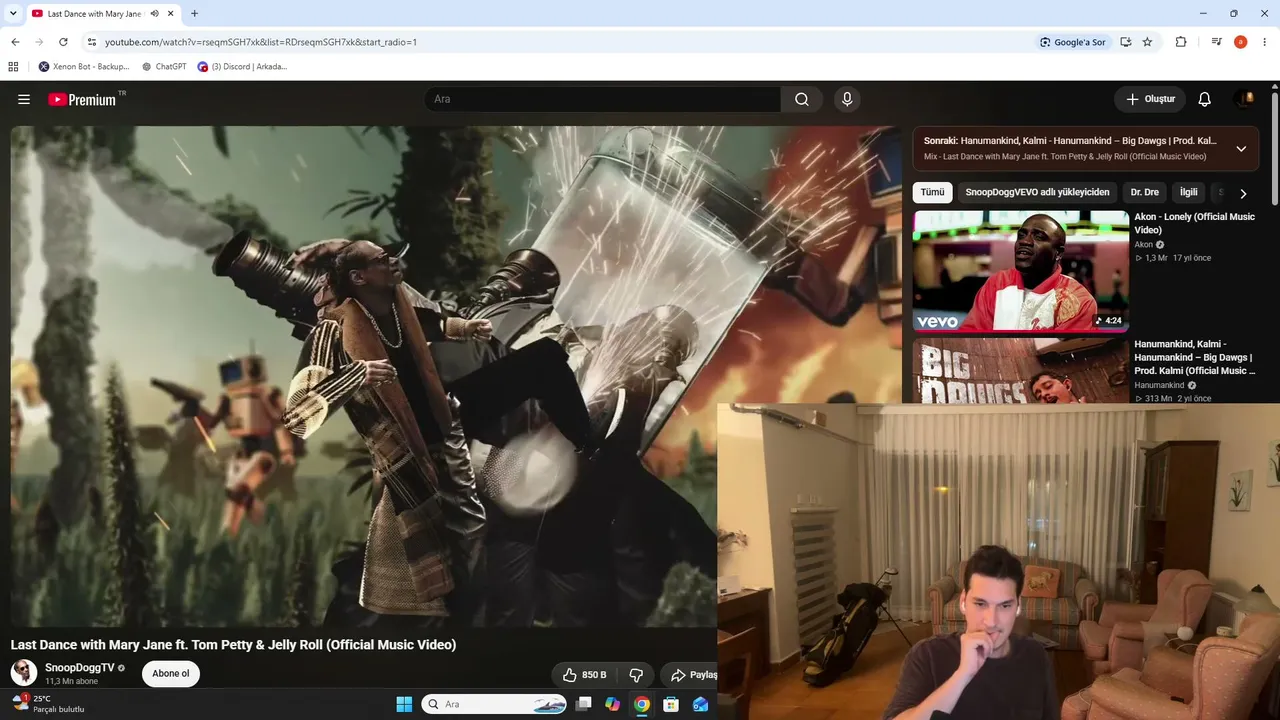The image size is (1280, 720).
Task: Open Akon - Lonely video title
Action: pyautogui.click(x=1194, y=223)
